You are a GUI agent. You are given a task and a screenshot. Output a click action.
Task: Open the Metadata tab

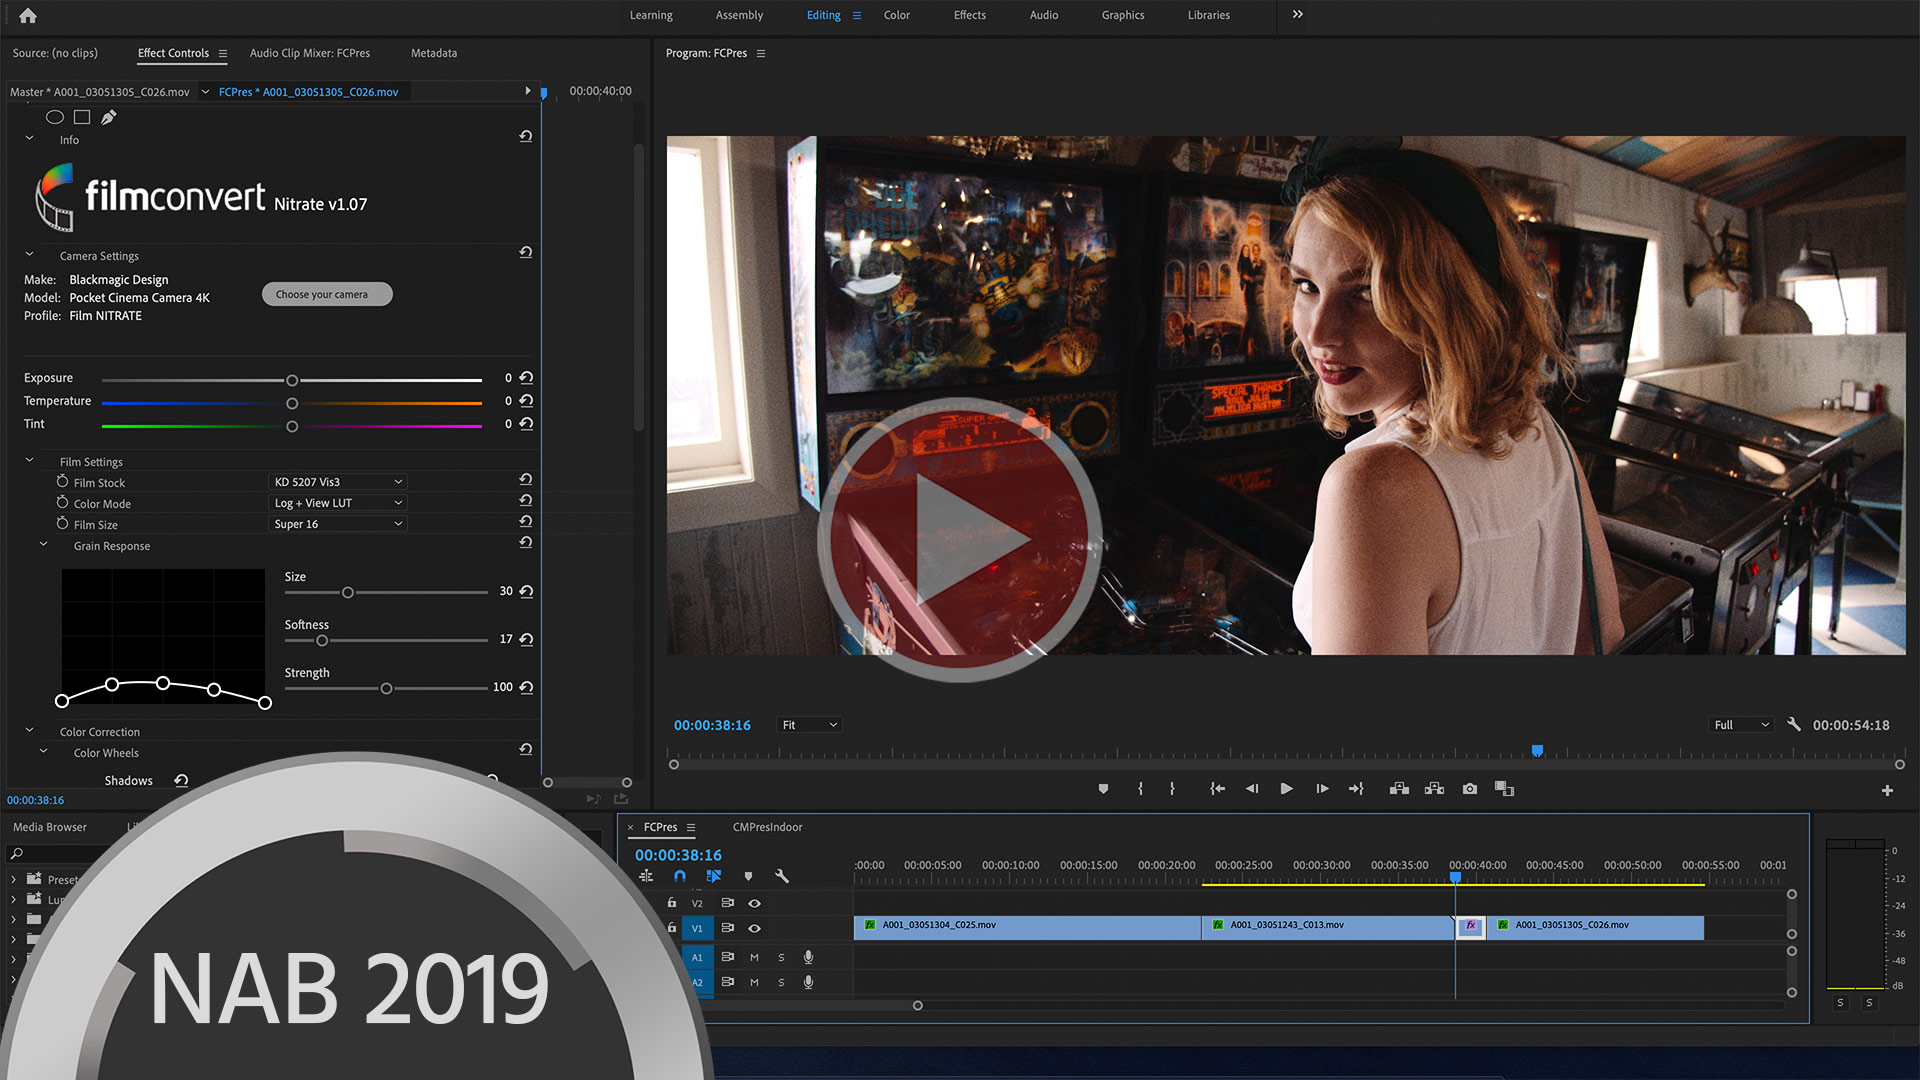(433, 53)
